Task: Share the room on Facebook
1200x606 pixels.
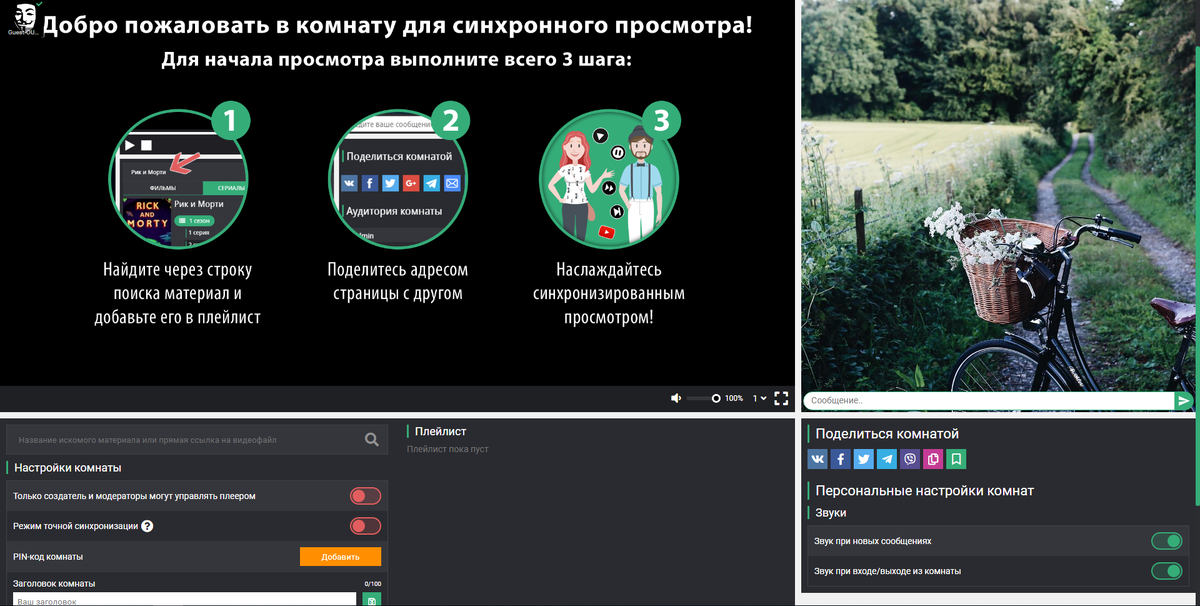Action: pyautogui.click(x=840, y=458)
